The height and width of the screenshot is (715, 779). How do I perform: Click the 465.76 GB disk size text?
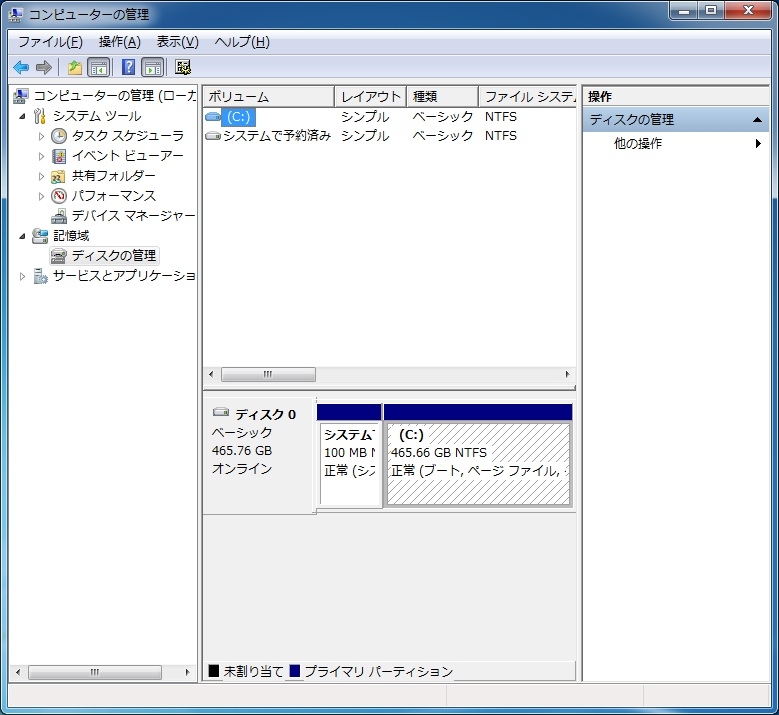[242, 451]
